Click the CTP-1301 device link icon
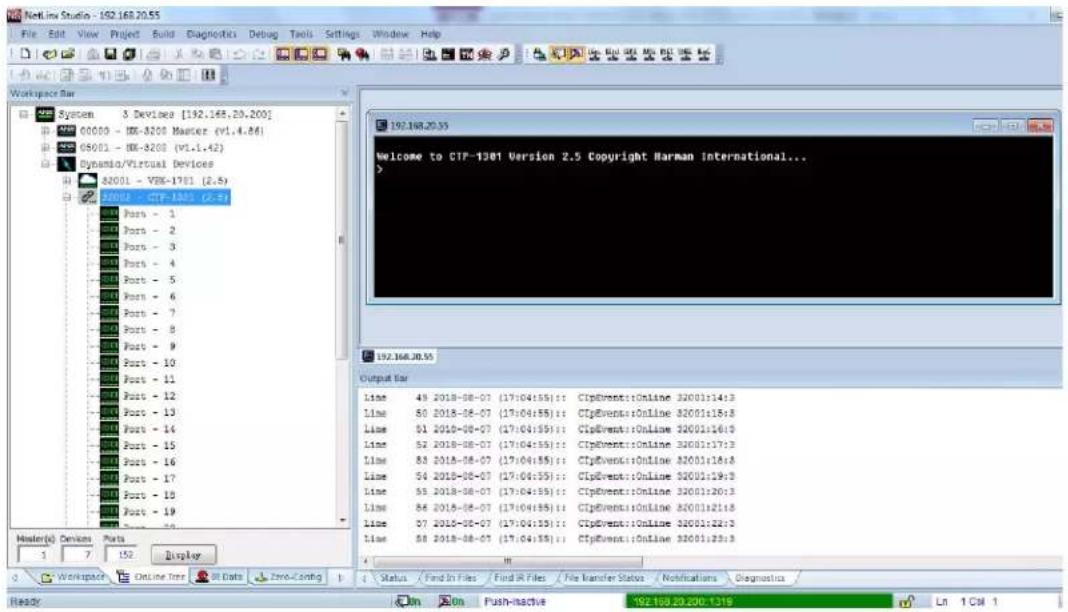Screen dimensions: 1068x612 pos(88,197)
